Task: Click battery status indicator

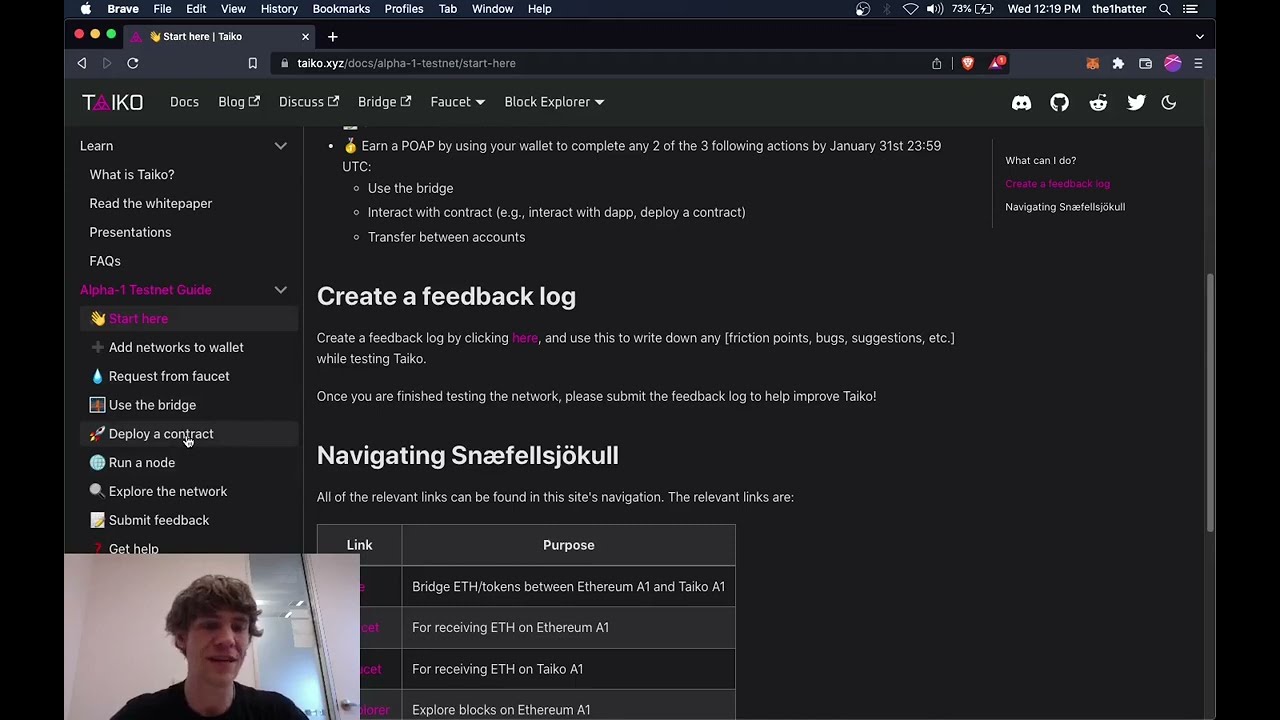Action: [x=972, y=9]
